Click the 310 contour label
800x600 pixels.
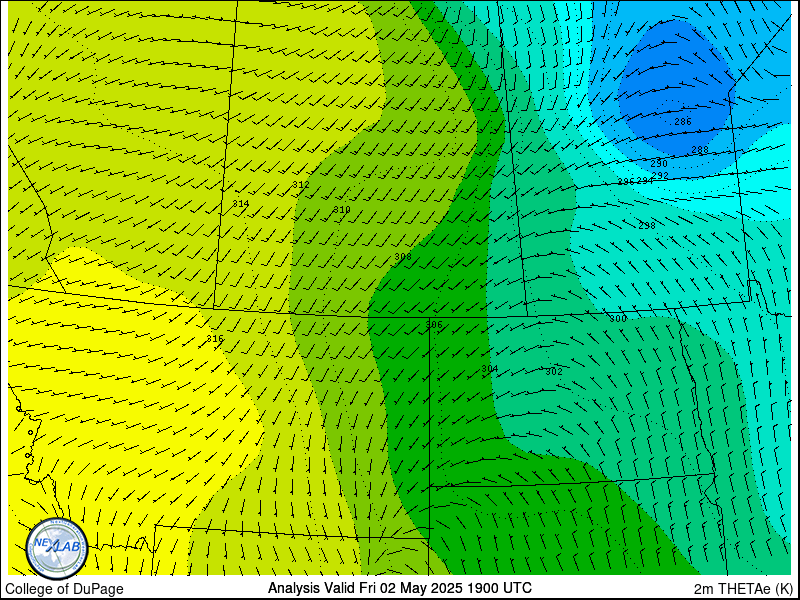click(x=342, y=210)
